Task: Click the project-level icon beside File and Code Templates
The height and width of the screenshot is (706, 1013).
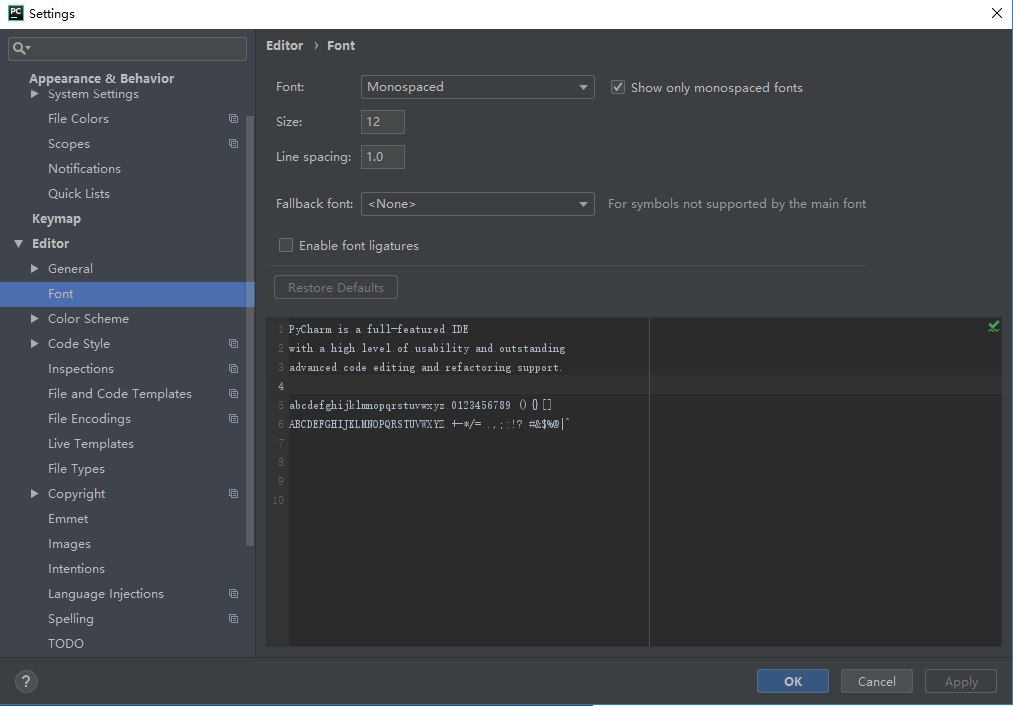Action: pos(233,393)
